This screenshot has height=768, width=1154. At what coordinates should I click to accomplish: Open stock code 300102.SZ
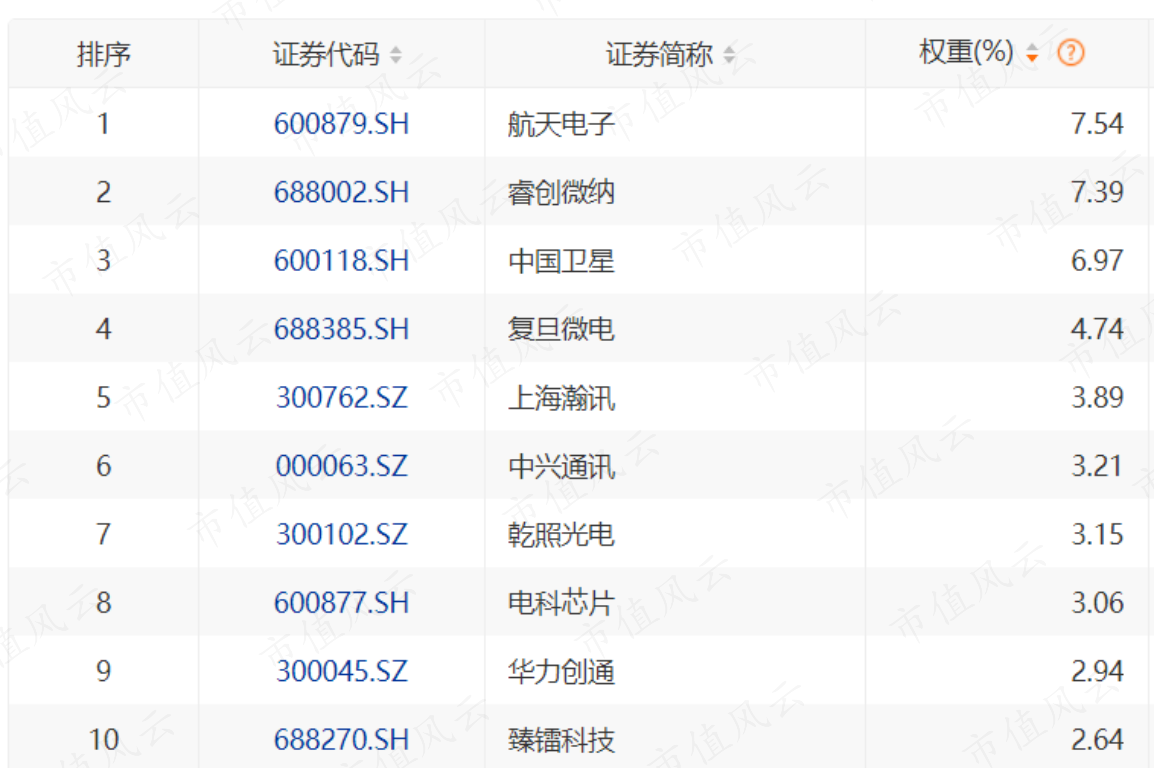pos(341,534)
